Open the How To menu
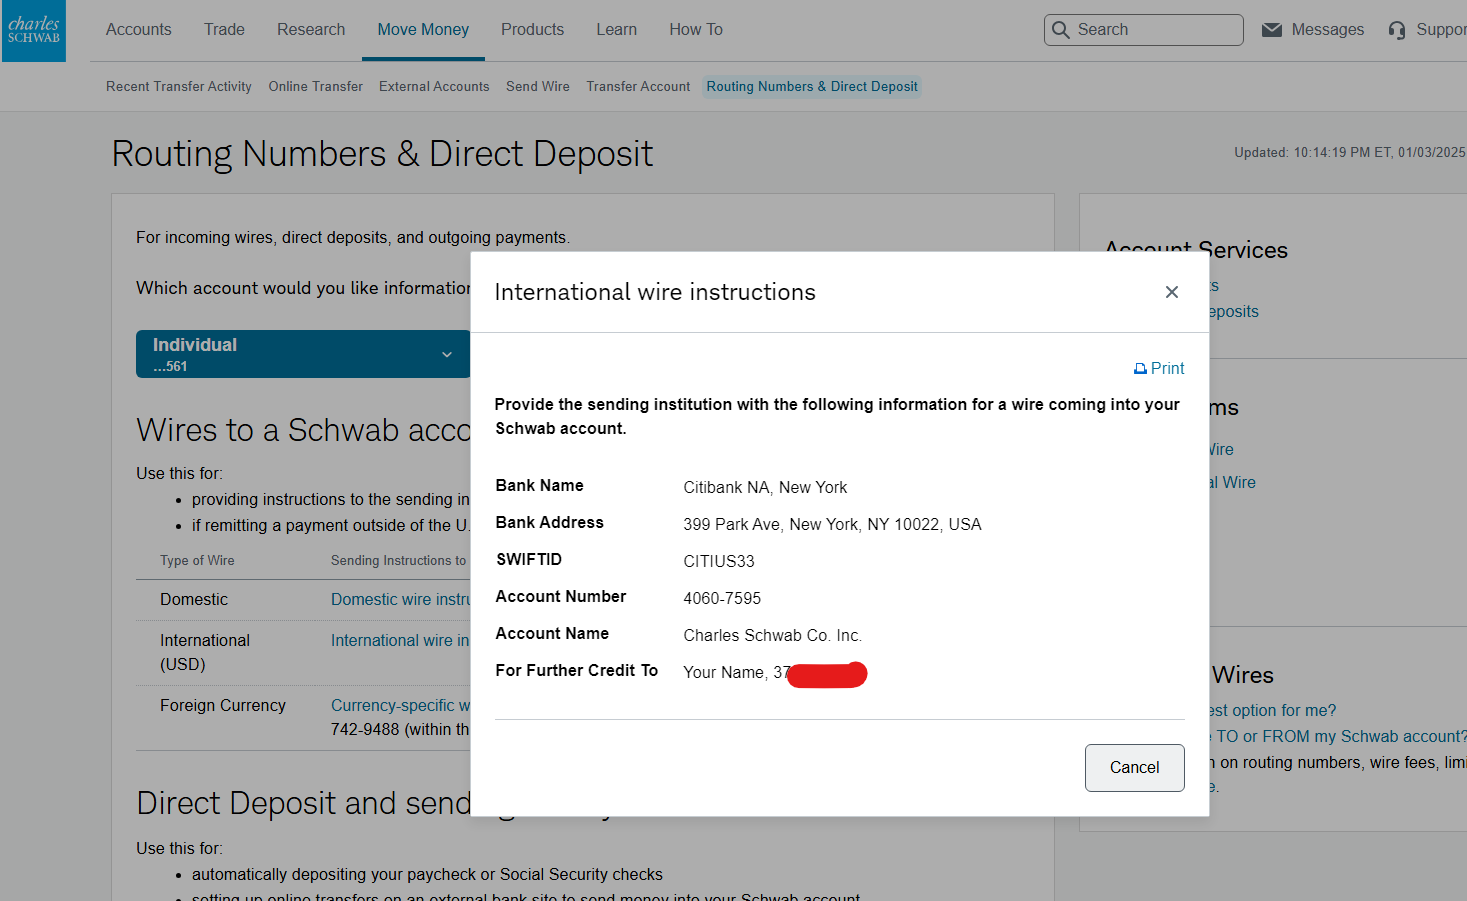 [x=696, y=30]
